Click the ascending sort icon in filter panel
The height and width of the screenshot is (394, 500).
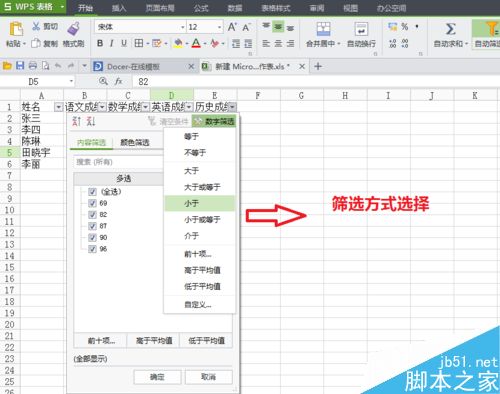point(77,121)
